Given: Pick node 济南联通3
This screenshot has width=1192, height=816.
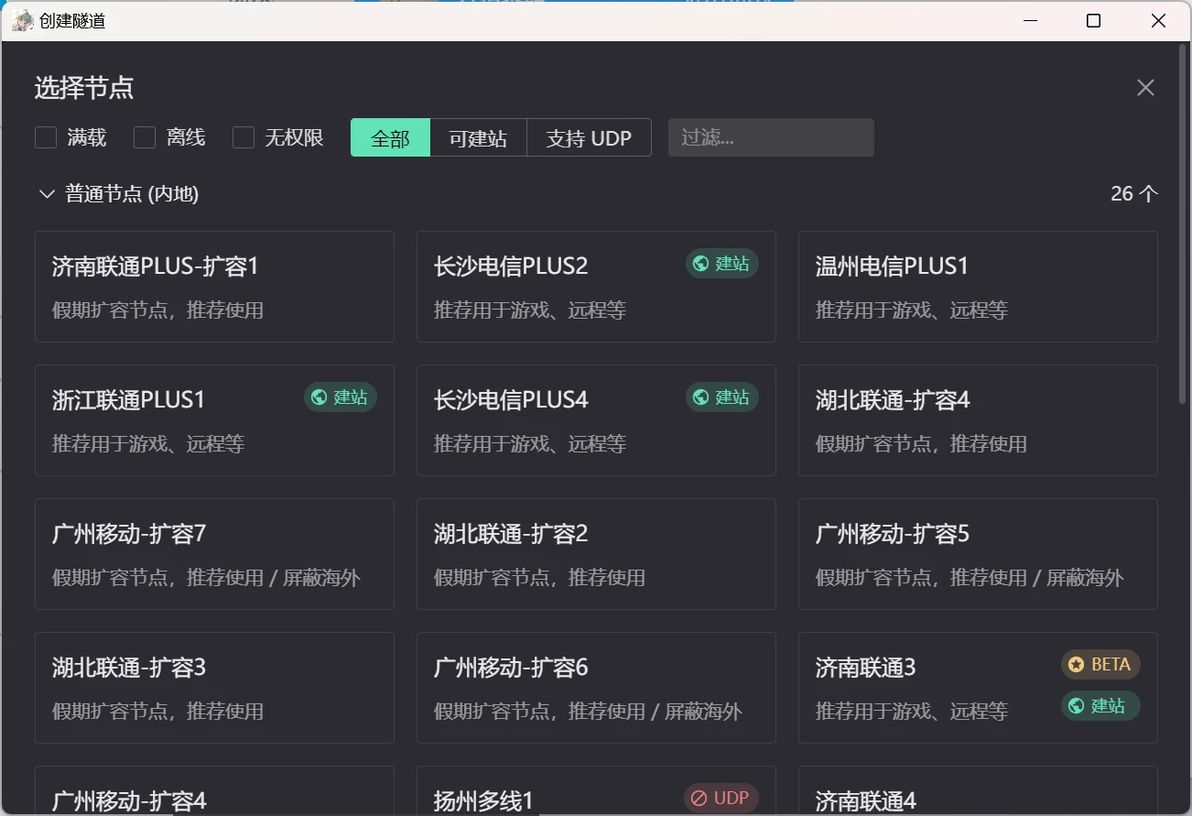Looking at the screenshot, I should pos(978,688).
